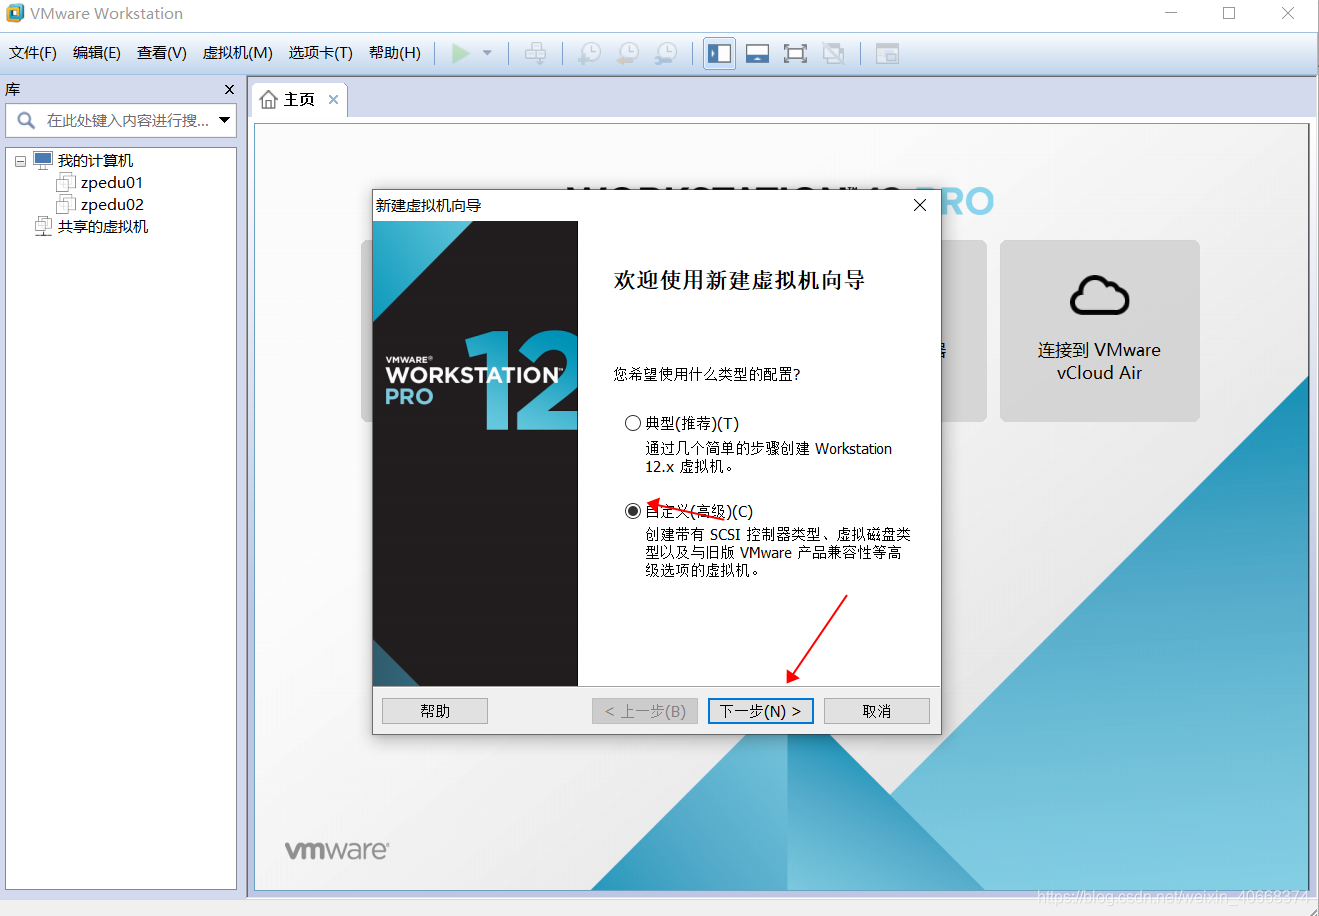Select virtual machine zpedu02
Image resolution: width=1319 pixels, height=916 pixels.
click(112, 205)
